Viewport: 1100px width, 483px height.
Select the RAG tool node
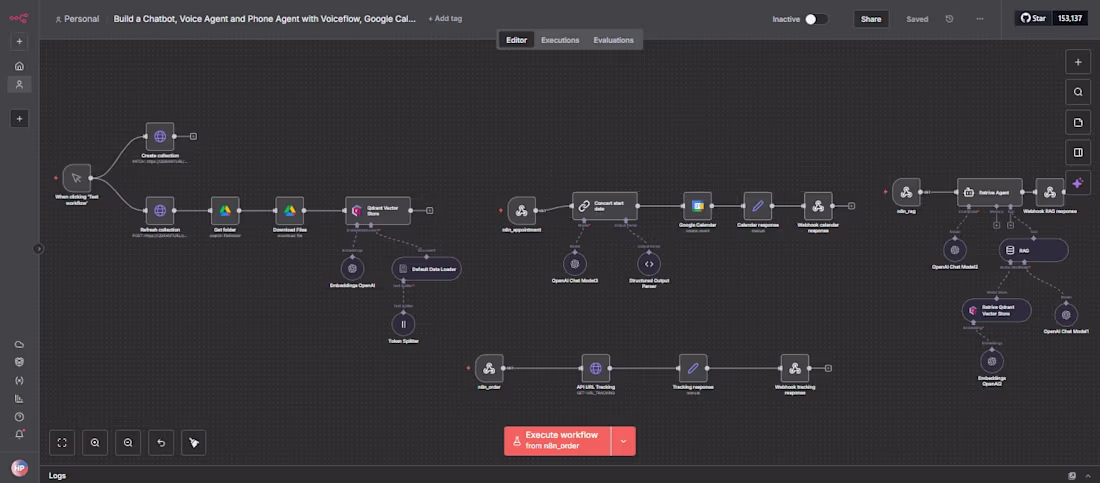click(x=1033, y=250)
